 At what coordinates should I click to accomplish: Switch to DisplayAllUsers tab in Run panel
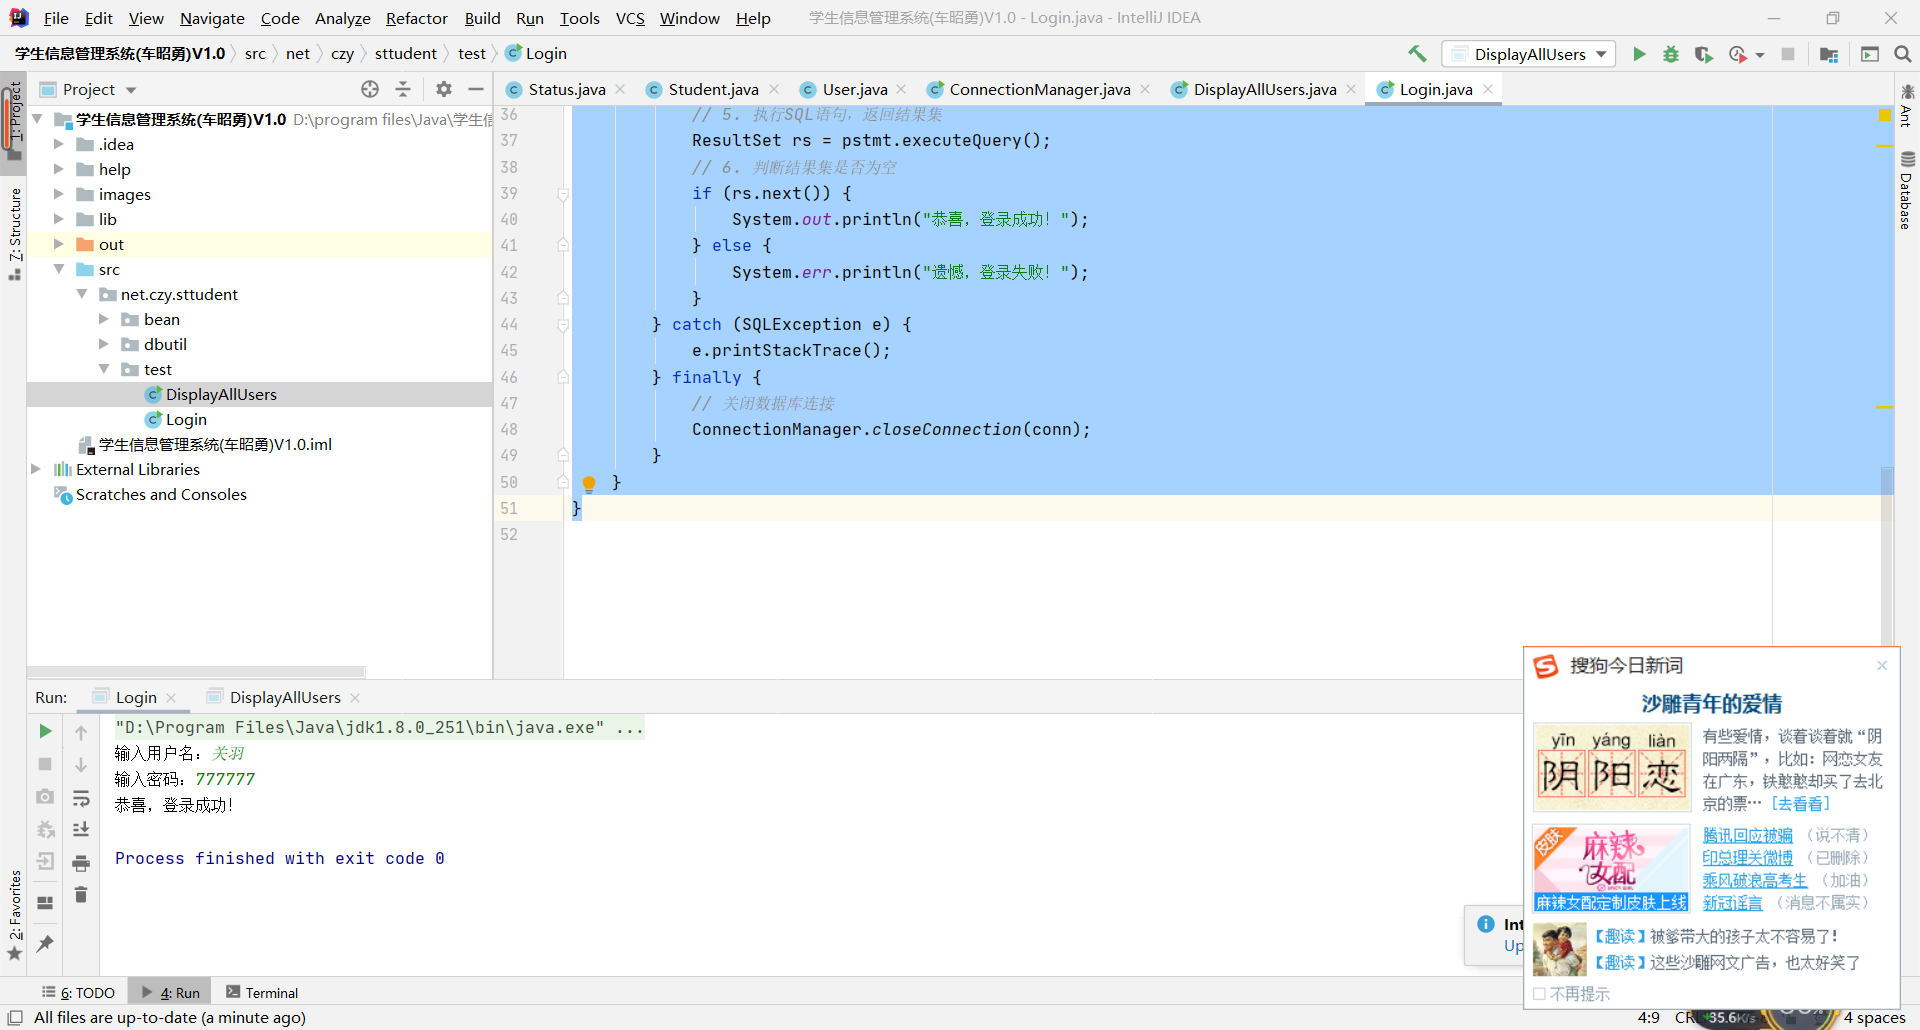coord(285,697)
